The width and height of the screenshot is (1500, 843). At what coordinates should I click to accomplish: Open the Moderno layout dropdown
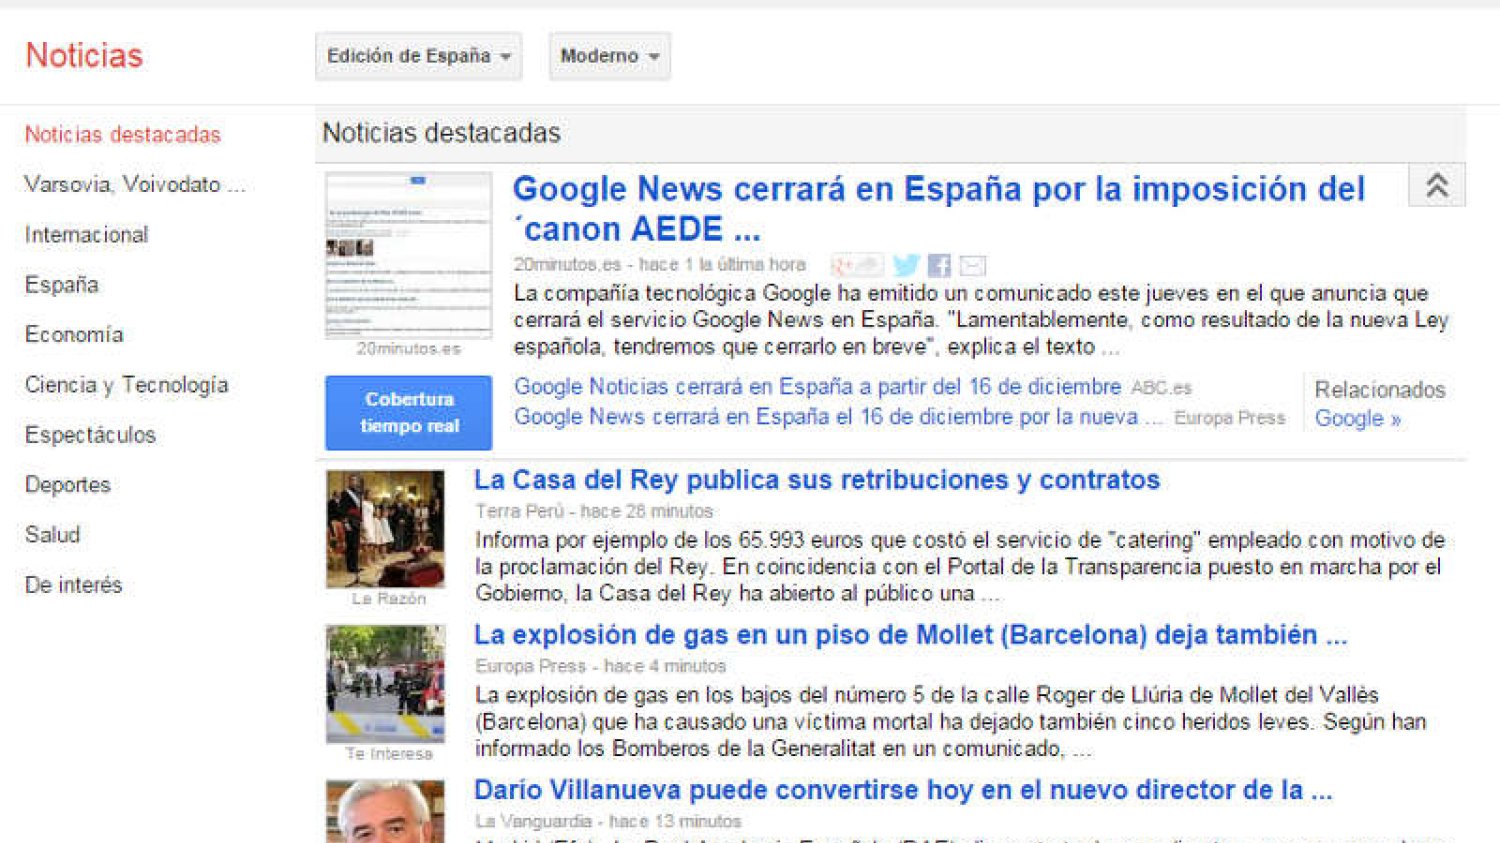609,56
